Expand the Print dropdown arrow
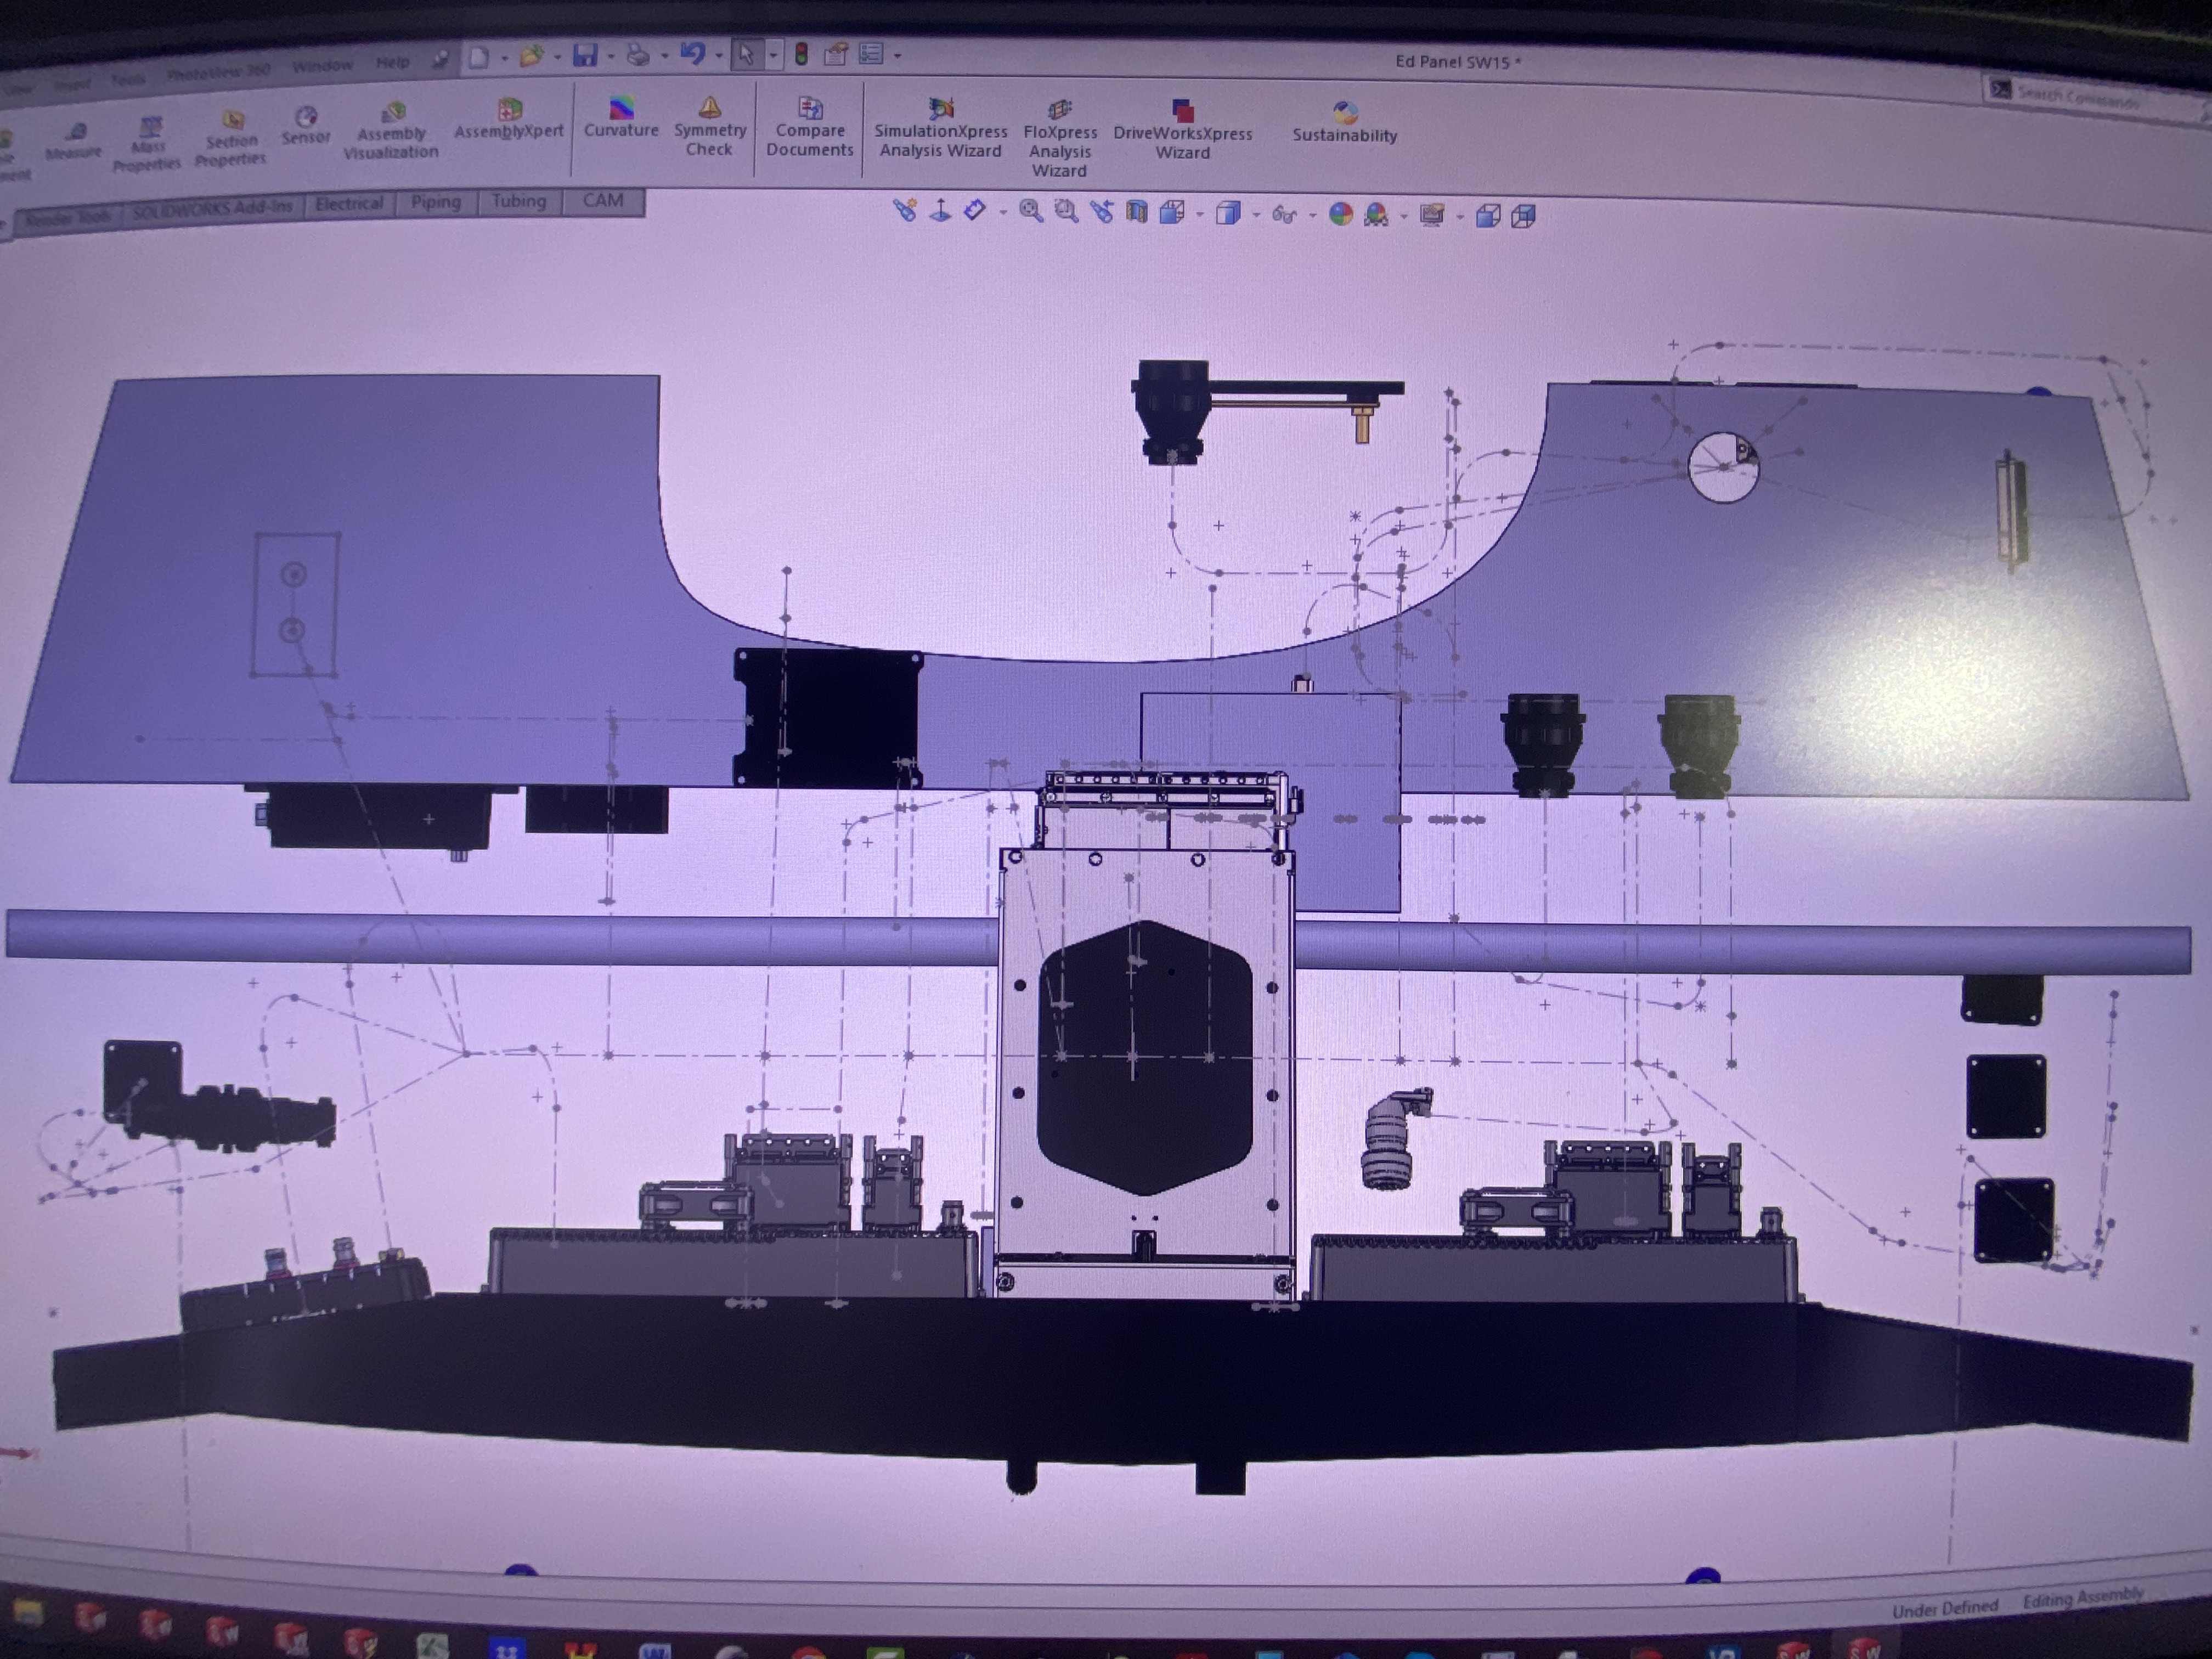The width and height of the screenshot is (2212, 1659). coord(664,56)
